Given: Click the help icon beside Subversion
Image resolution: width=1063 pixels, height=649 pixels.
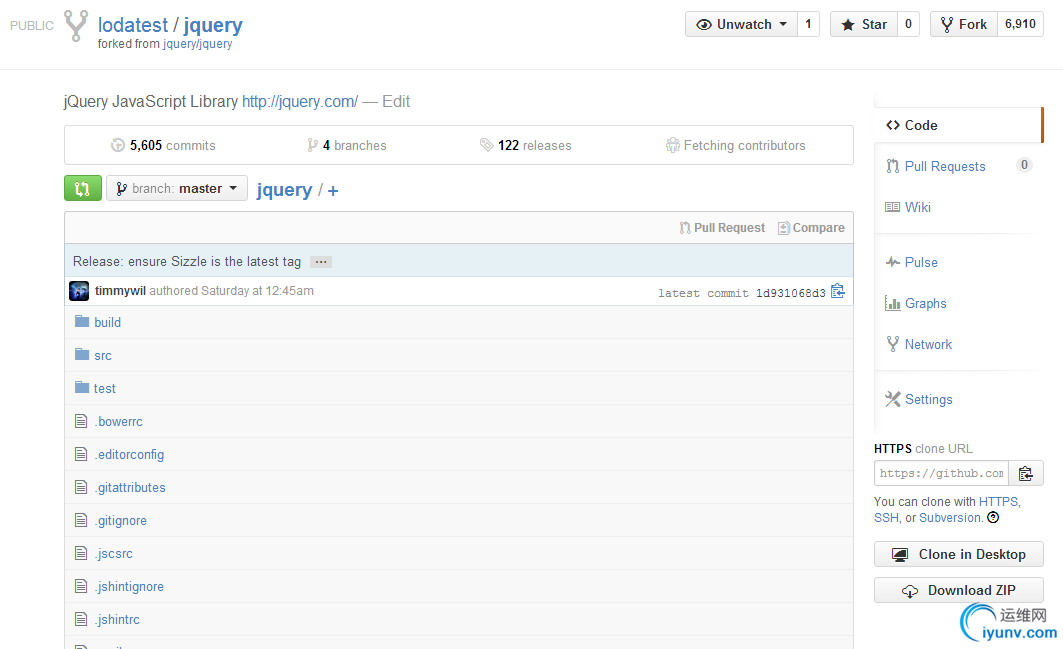Looking at the screenshot, I should (993, 517).
